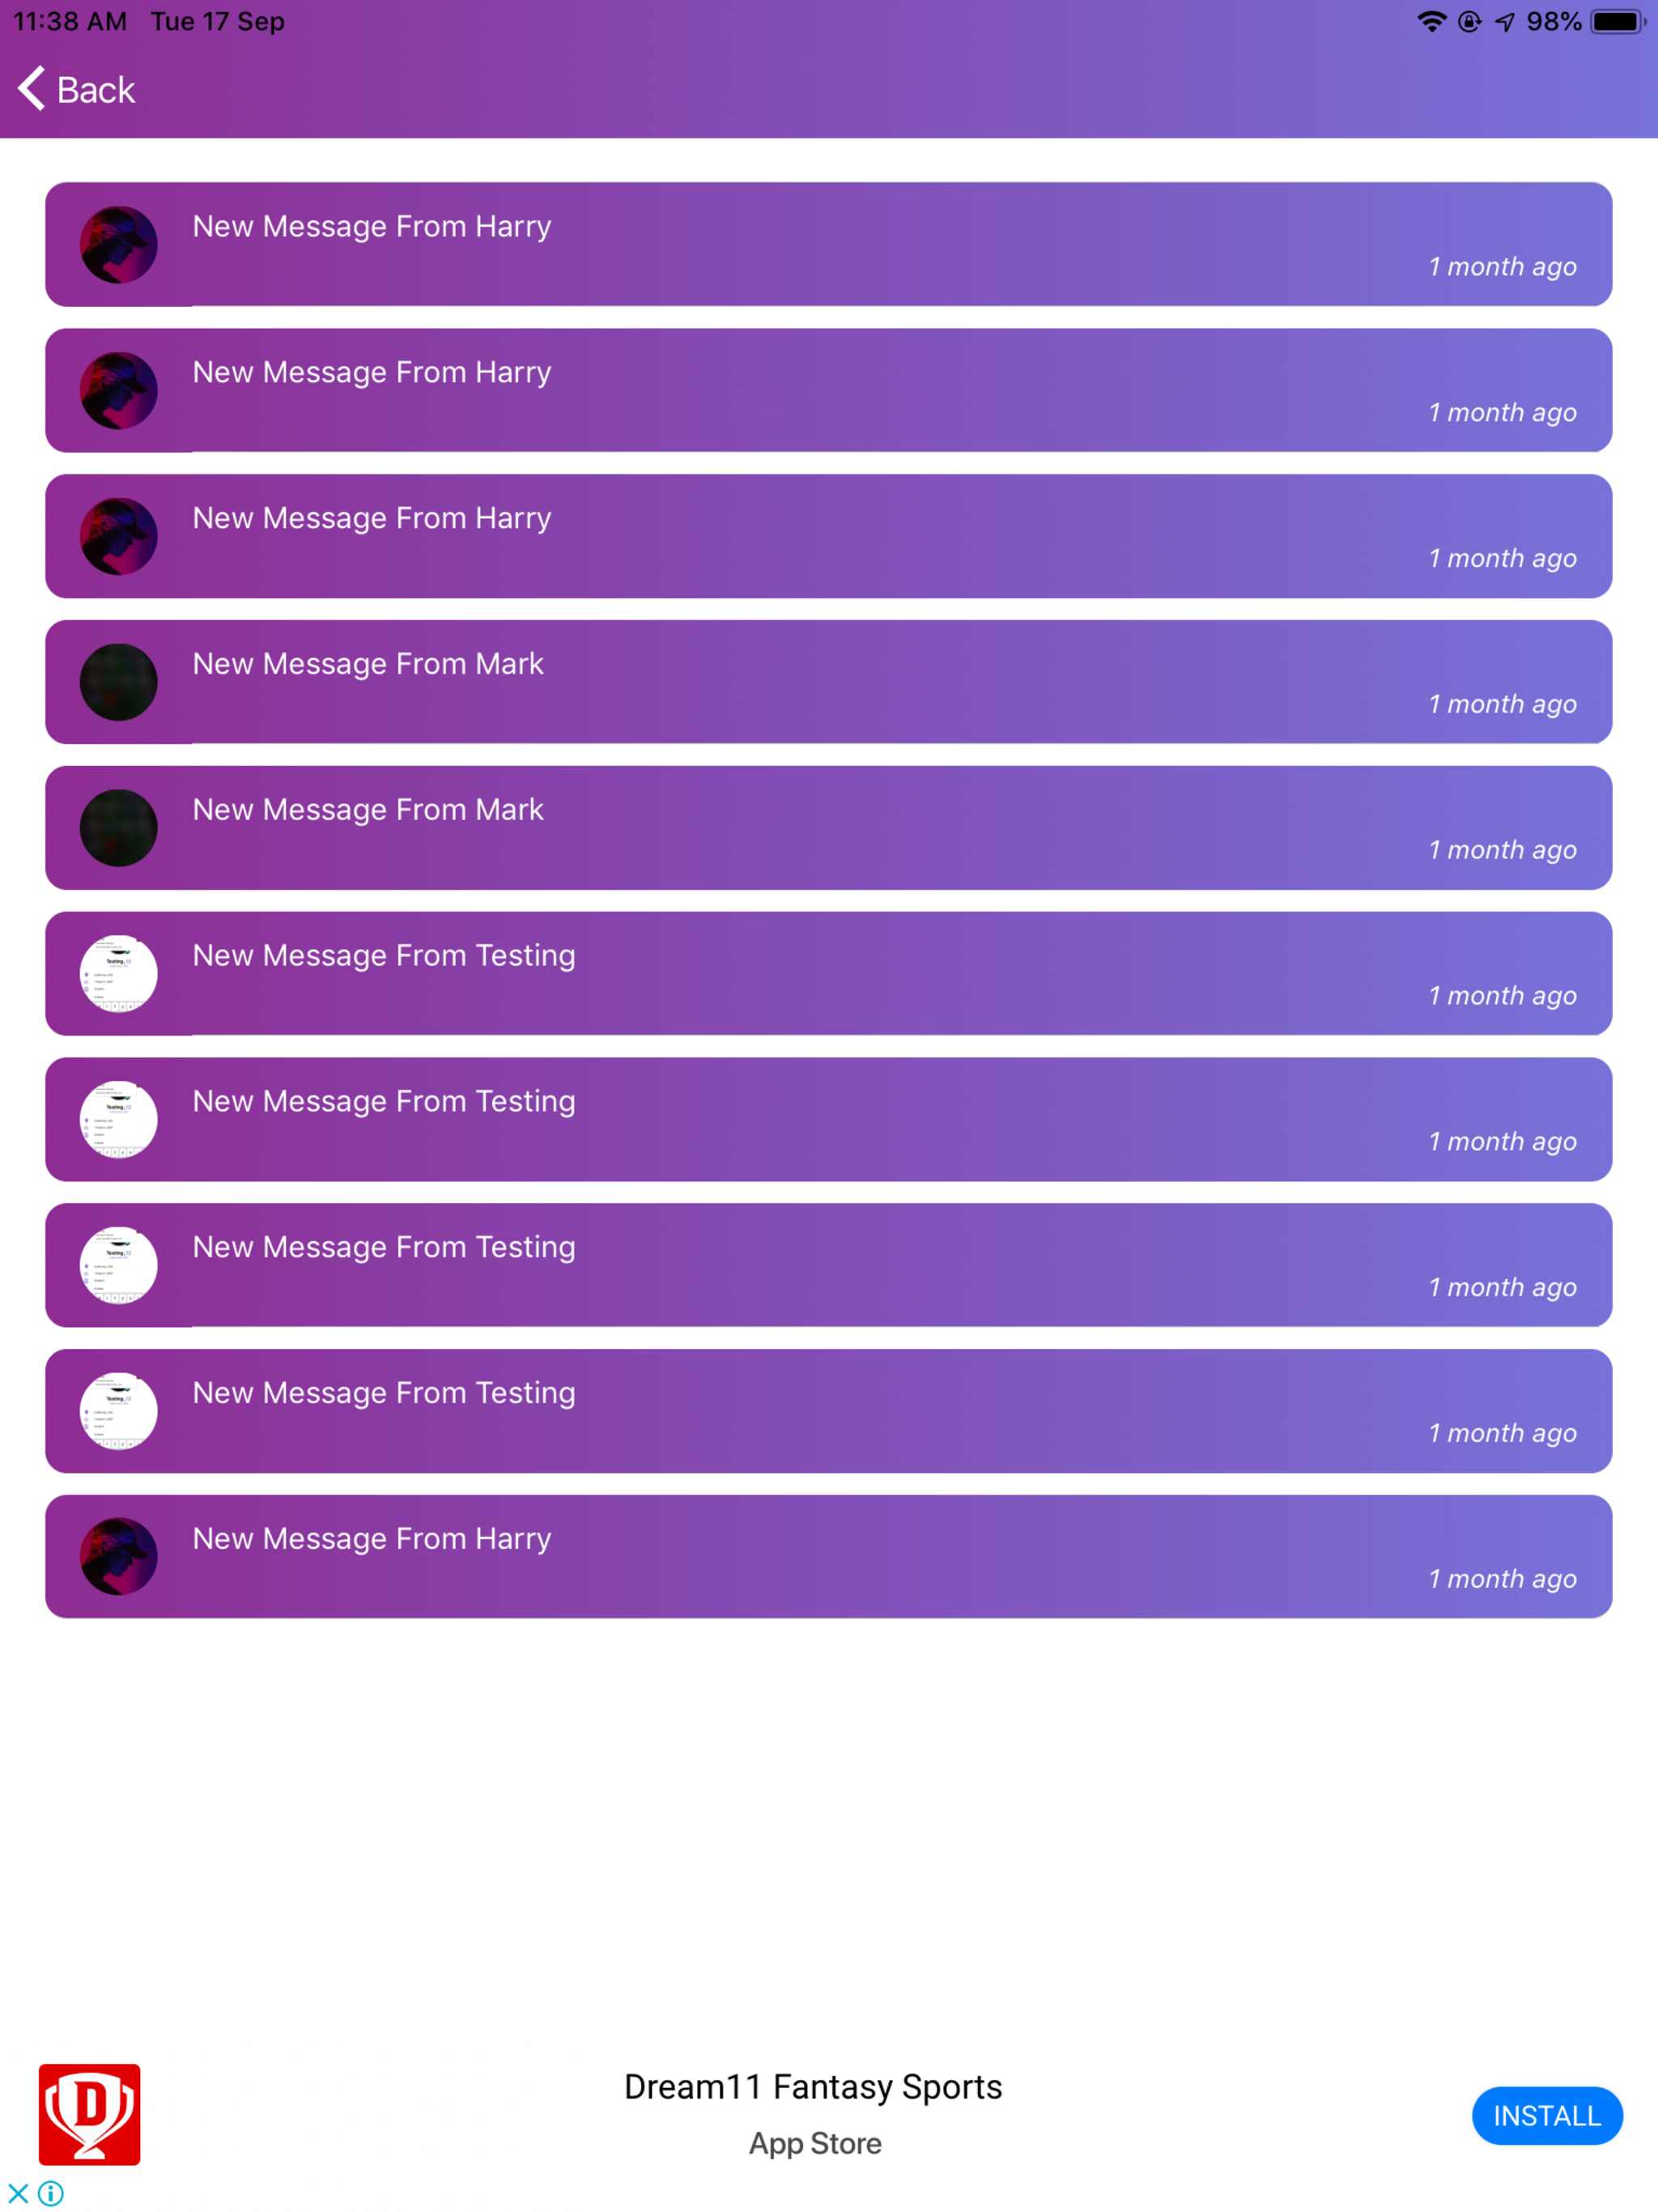Tap the INSTALL button for Dream11
This screenshot has height=2212, width=1658.
[x=1546, y=2116]
